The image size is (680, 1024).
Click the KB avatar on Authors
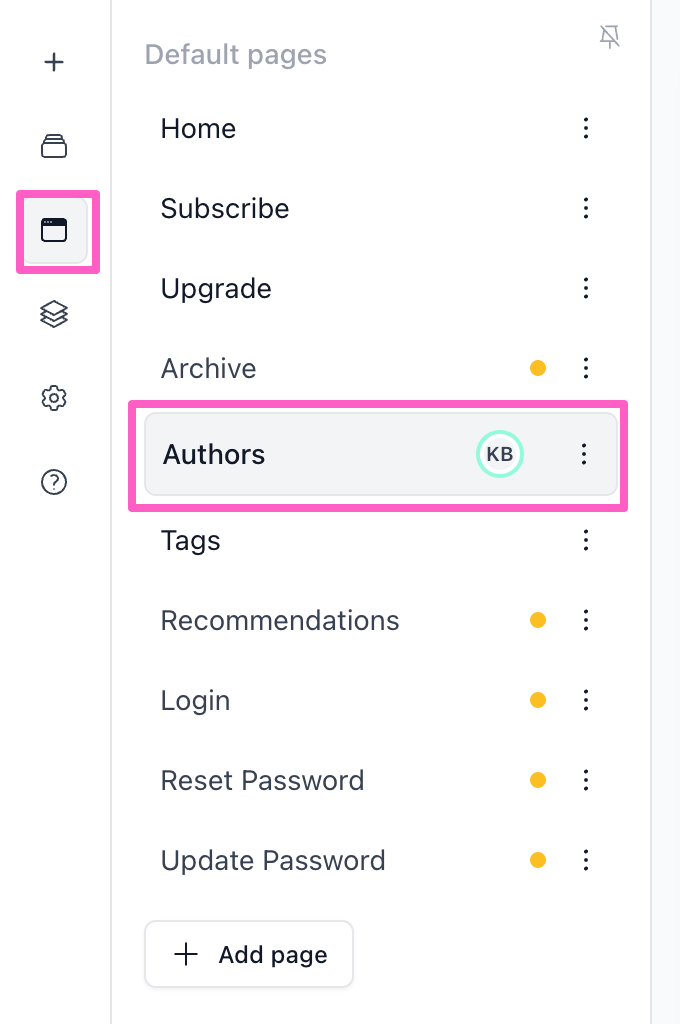point(499,455)
